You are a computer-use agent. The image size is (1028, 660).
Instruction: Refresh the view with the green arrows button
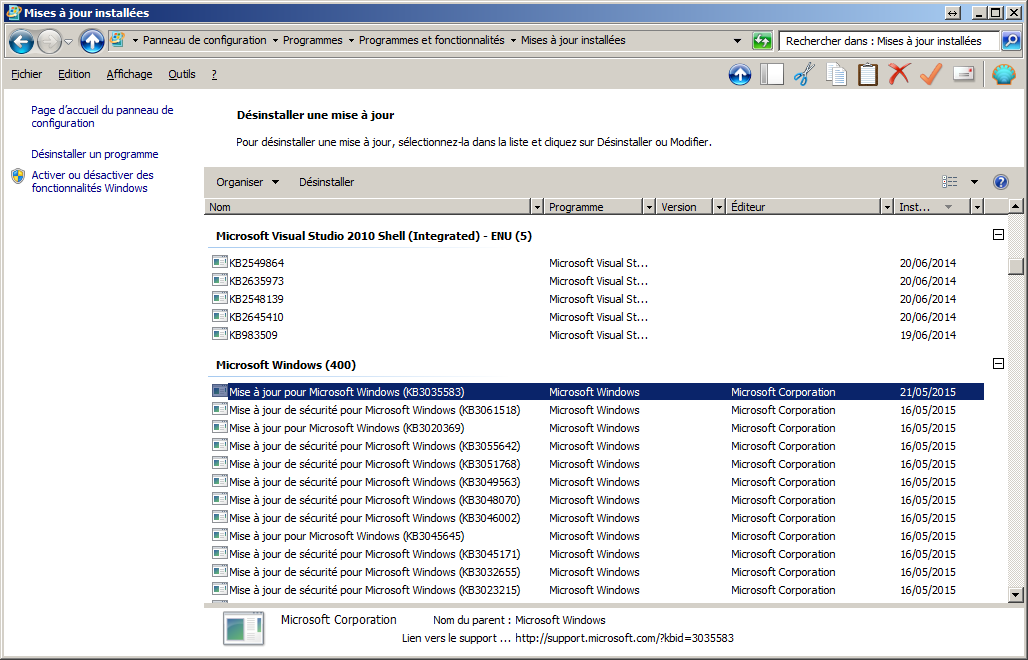762,41
